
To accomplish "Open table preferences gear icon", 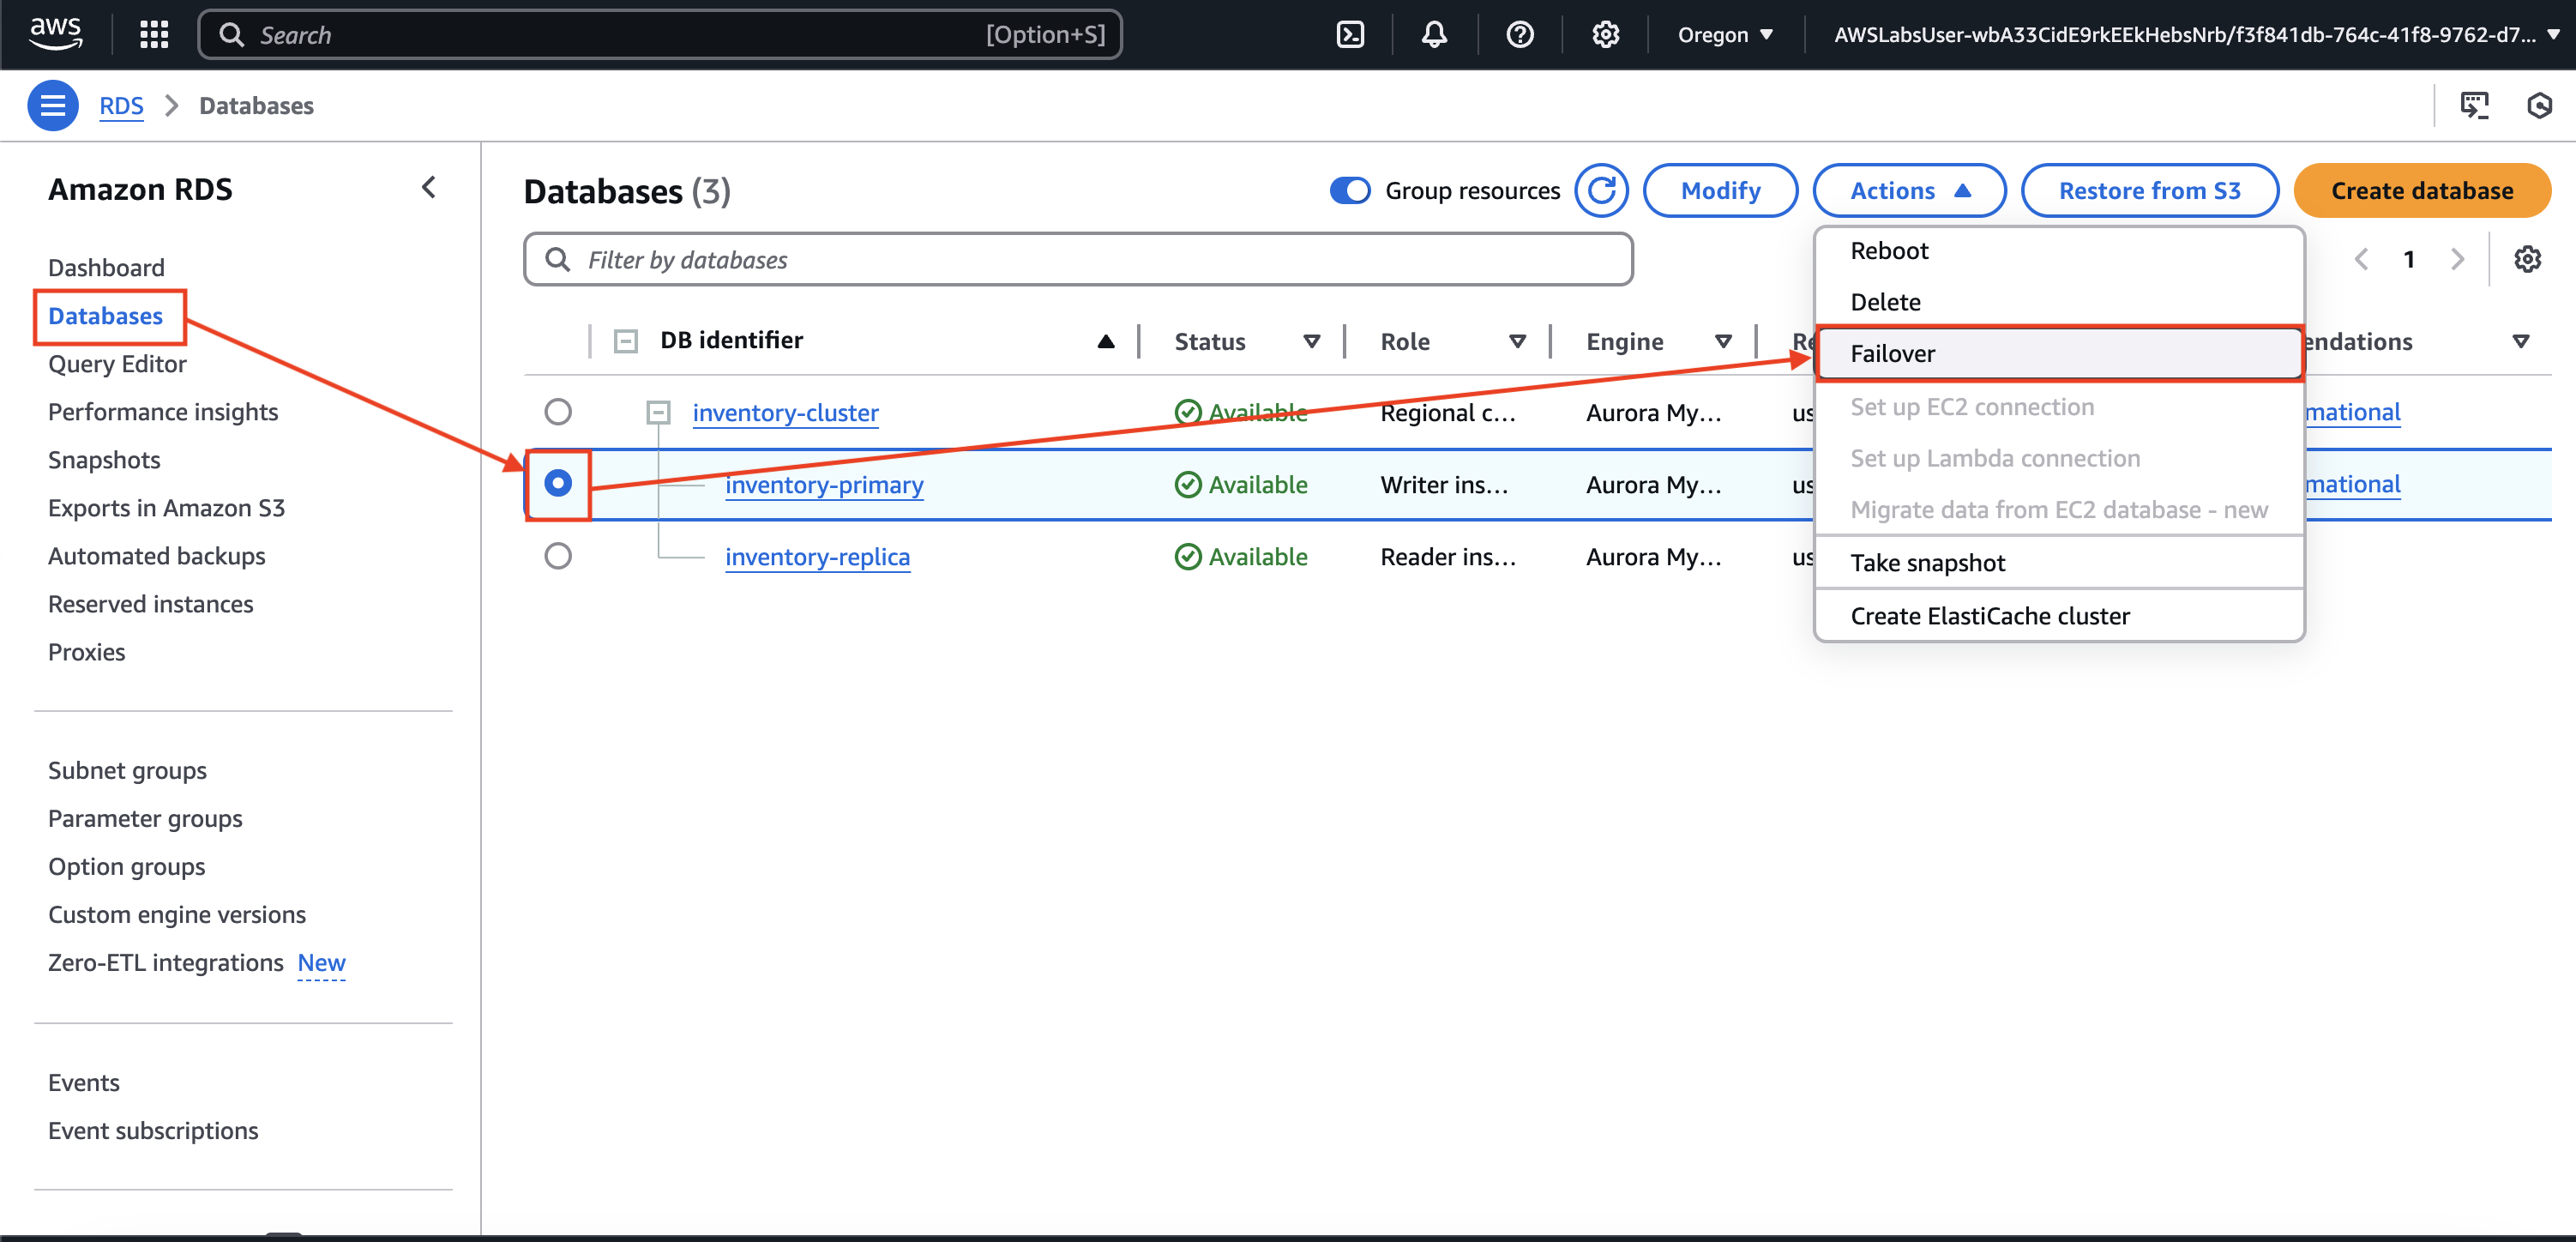I will [2526, 260].
